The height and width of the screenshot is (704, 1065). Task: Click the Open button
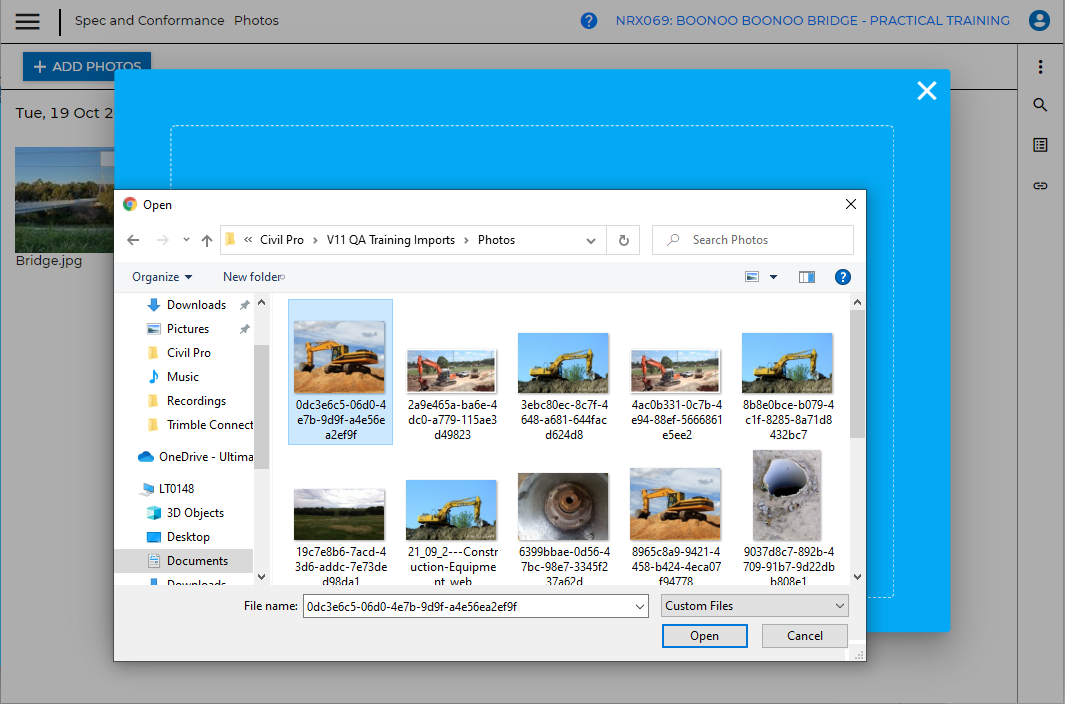(x=704, y=636)
